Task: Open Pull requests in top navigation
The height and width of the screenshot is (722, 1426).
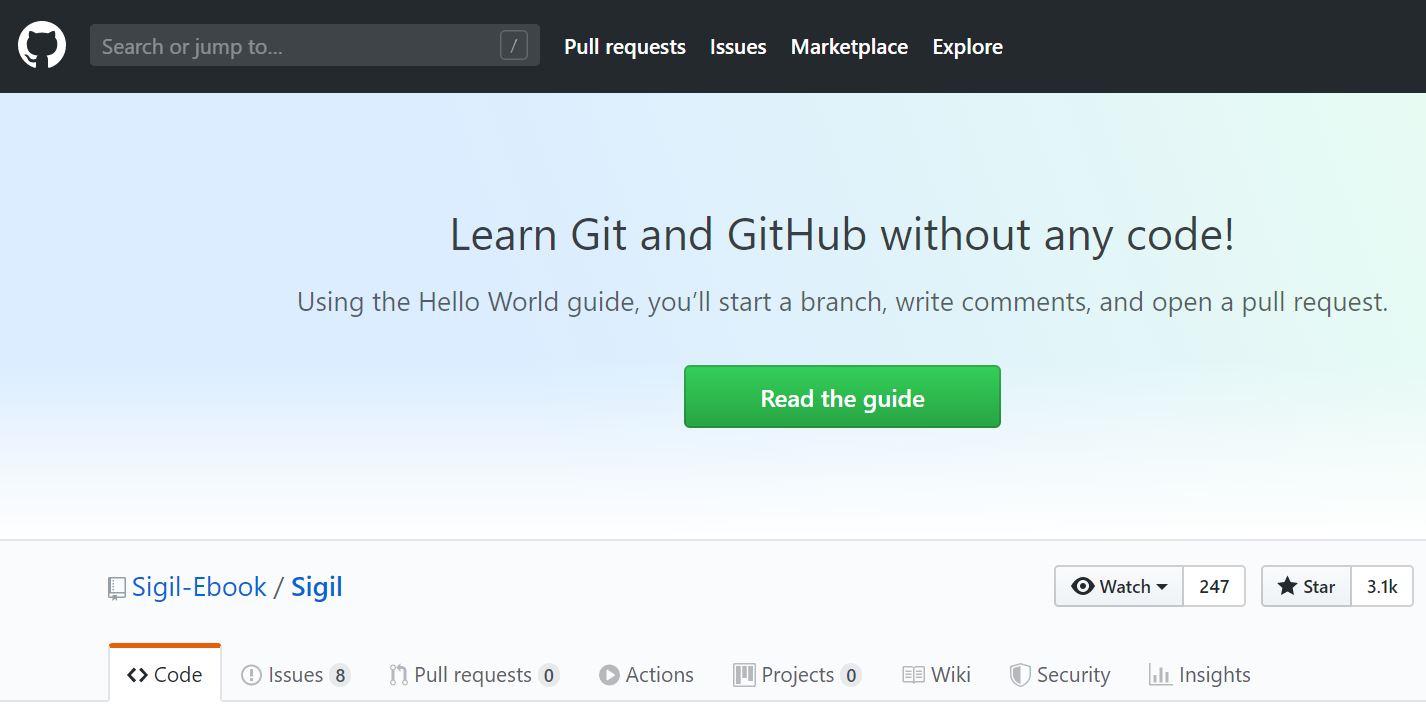Action: (x=625, y=47)
